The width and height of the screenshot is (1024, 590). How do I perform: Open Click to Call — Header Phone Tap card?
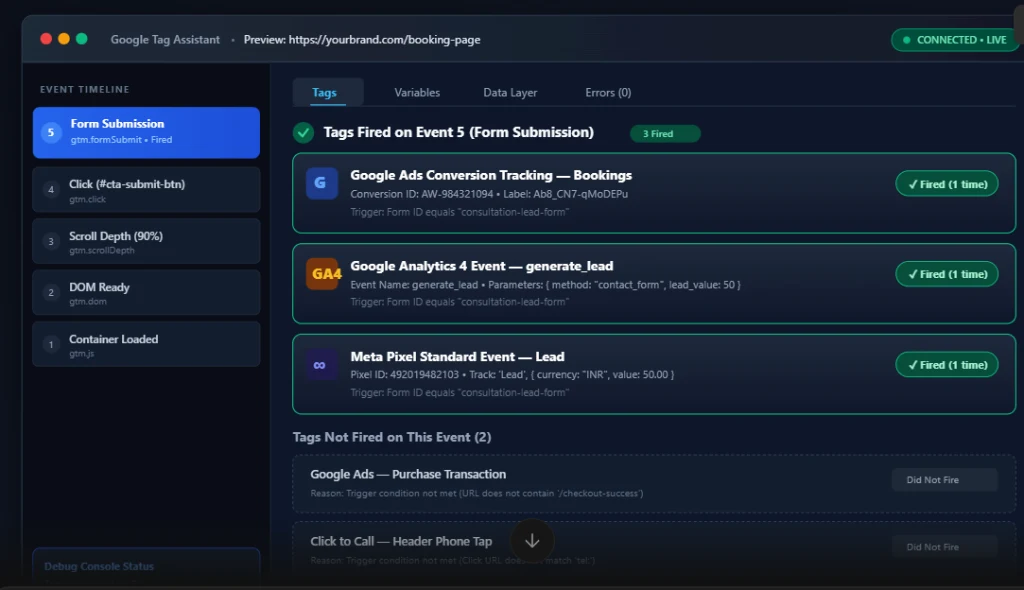654,548
